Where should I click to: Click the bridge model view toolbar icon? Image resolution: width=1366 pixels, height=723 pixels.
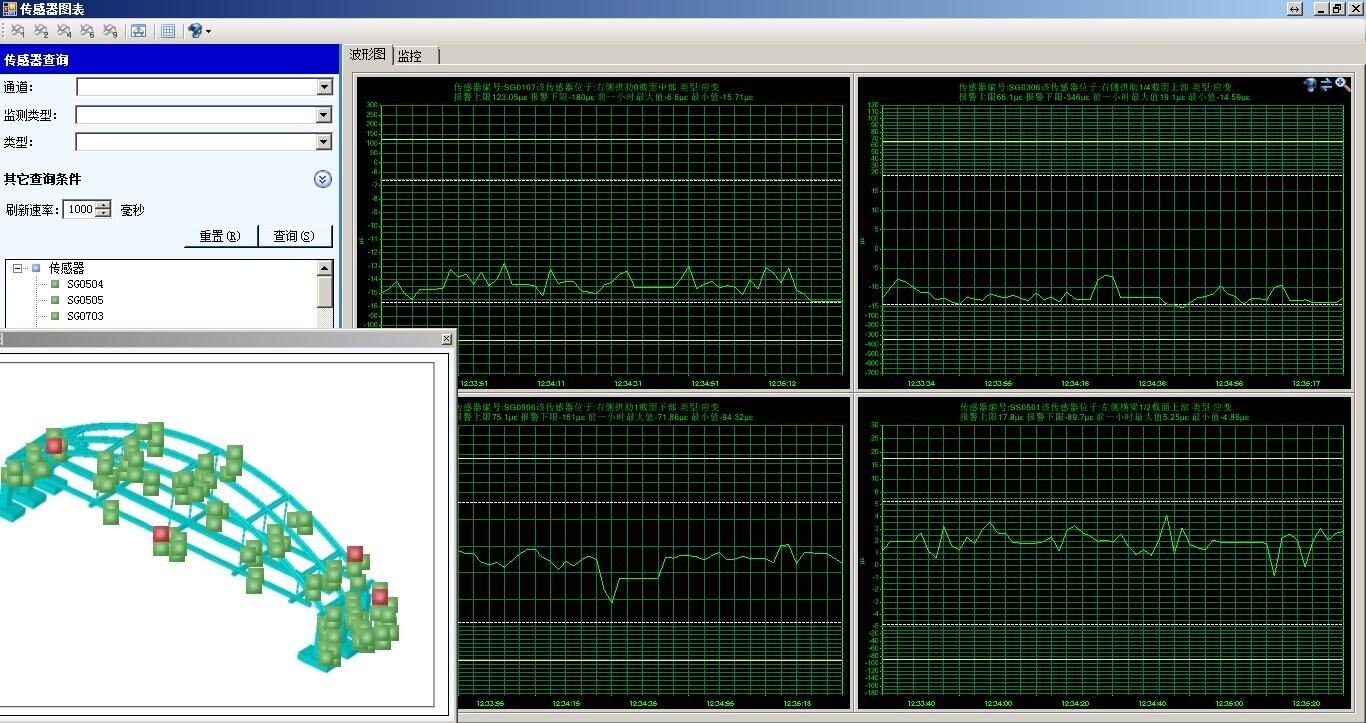[138, 31]
